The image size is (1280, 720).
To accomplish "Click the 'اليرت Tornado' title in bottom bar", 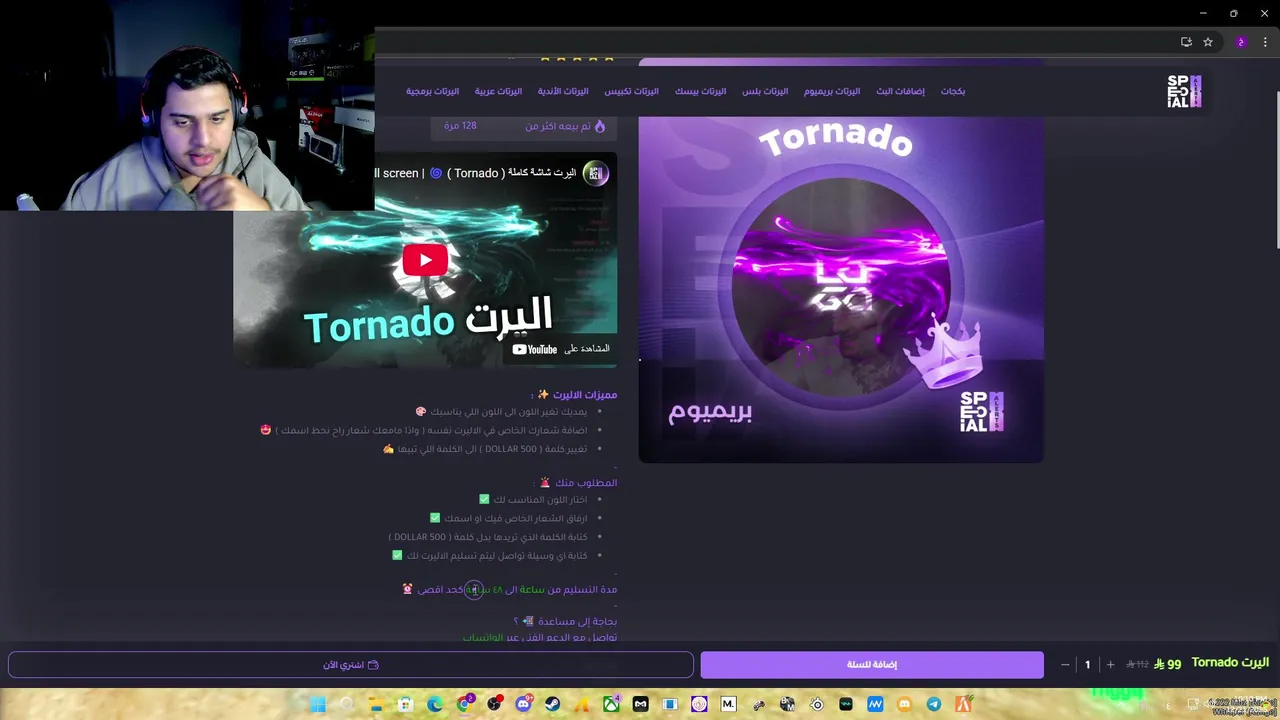I will (x=1230, y=663).
